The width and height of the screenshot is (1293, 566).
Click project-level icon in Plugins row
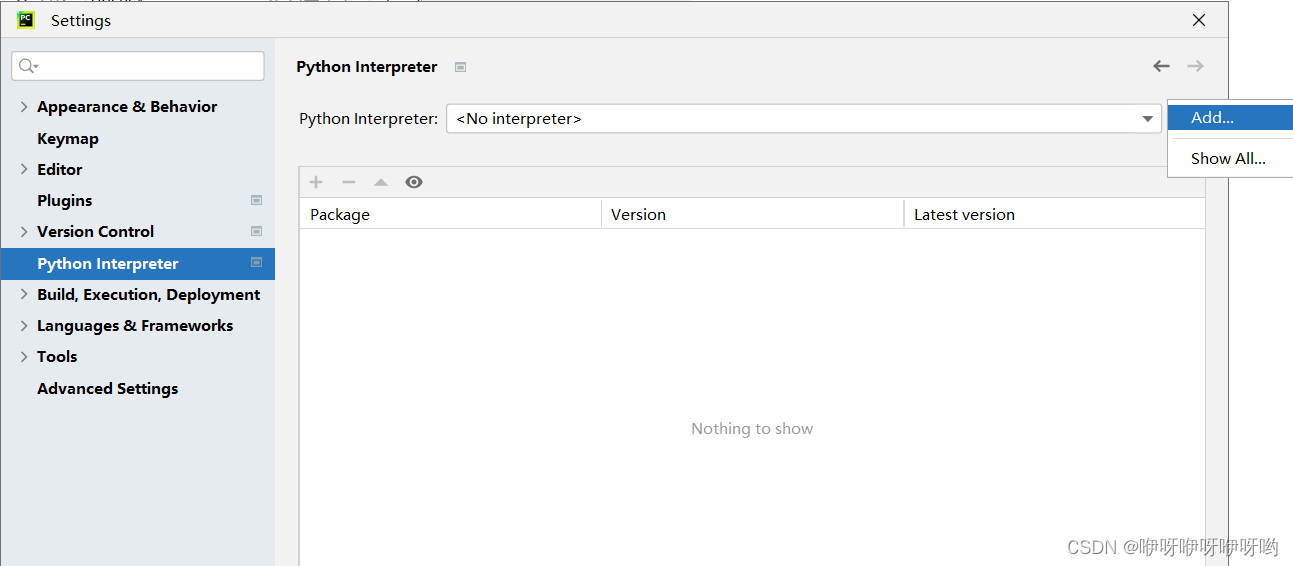(x=256, y=200)
